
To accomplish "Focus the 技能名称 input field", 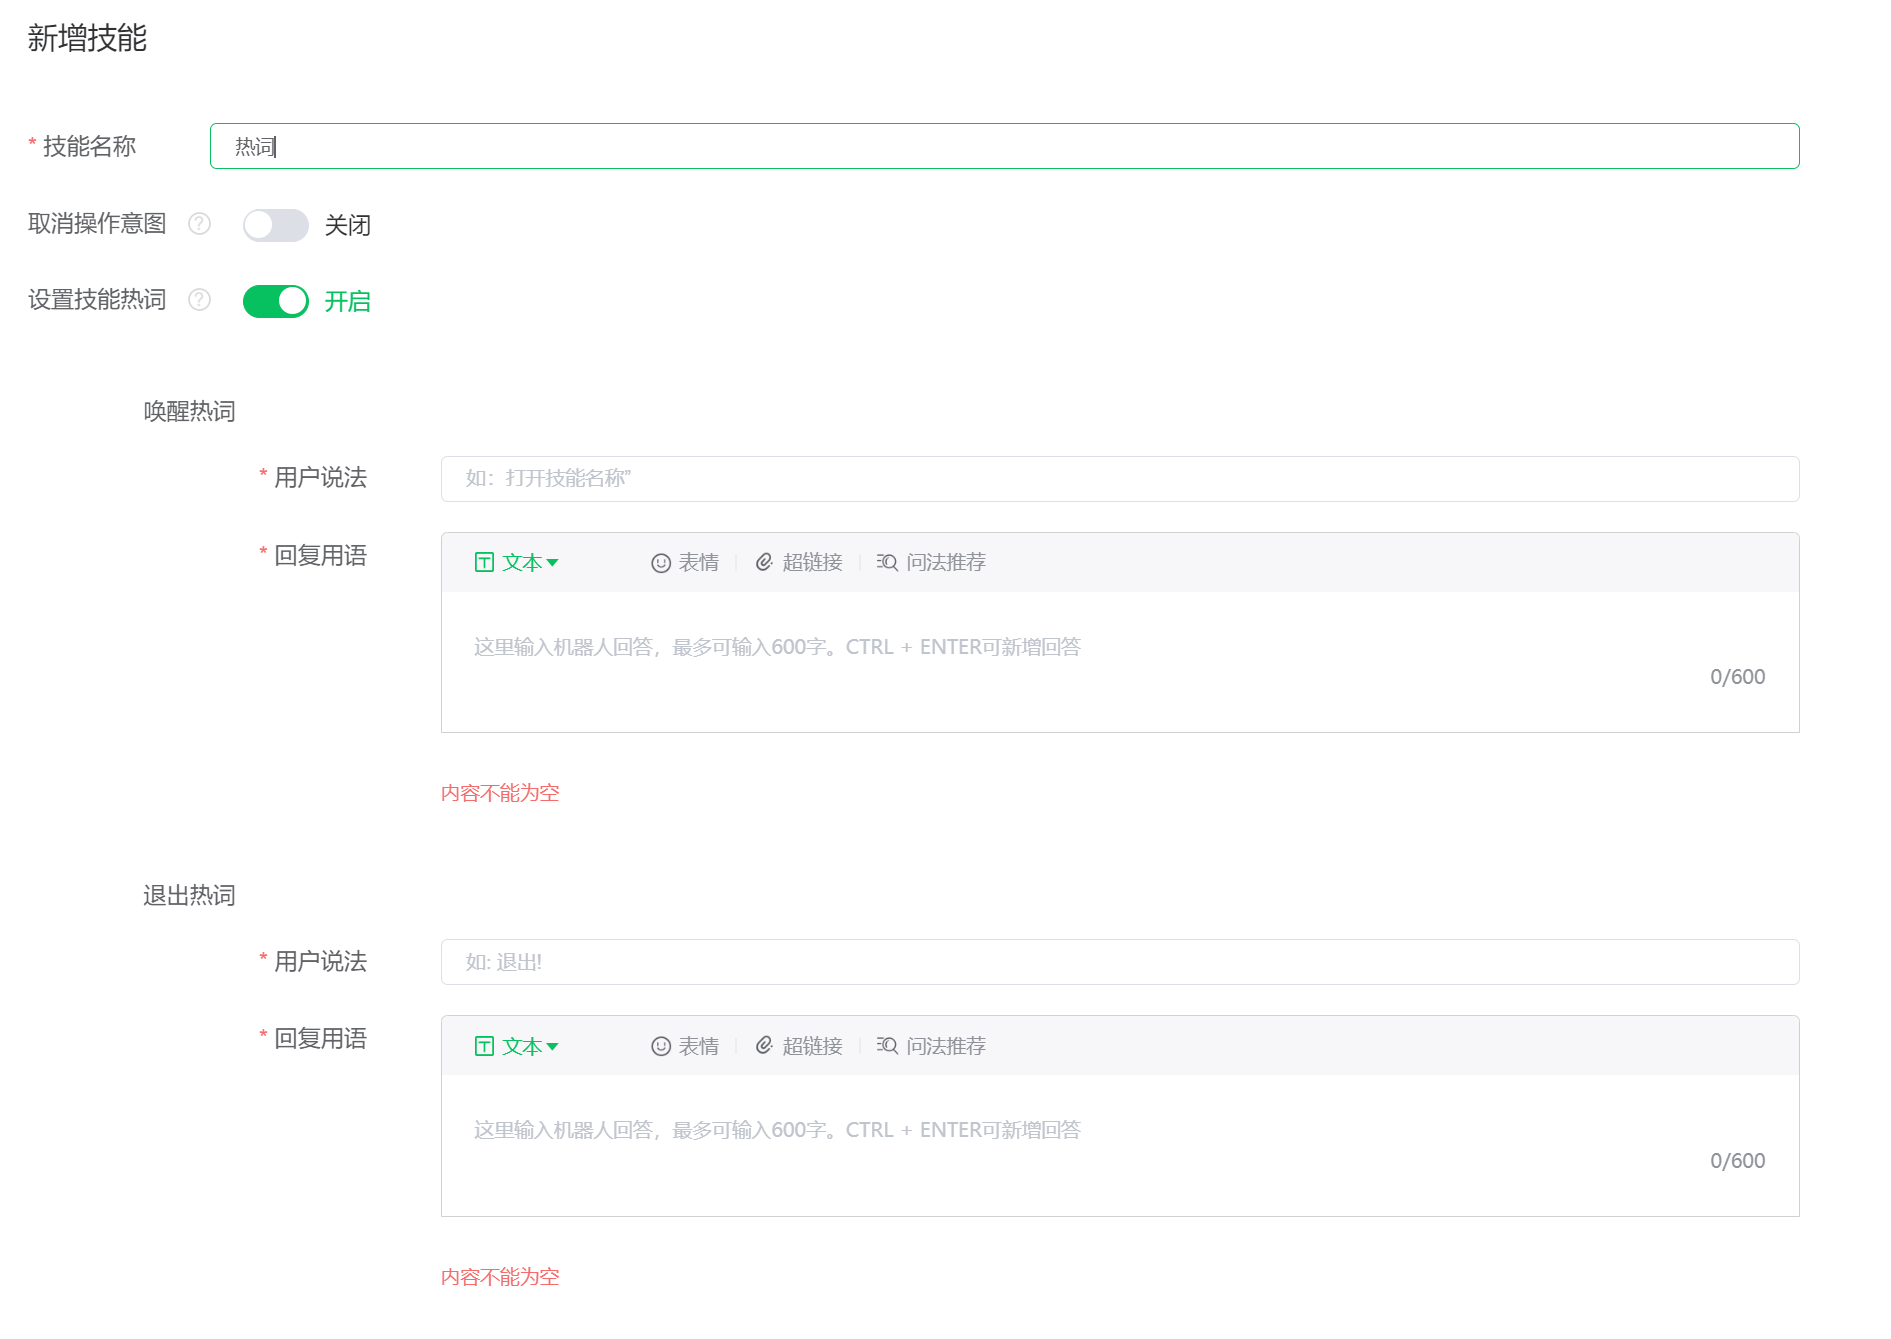I will tap(1004, 147).
